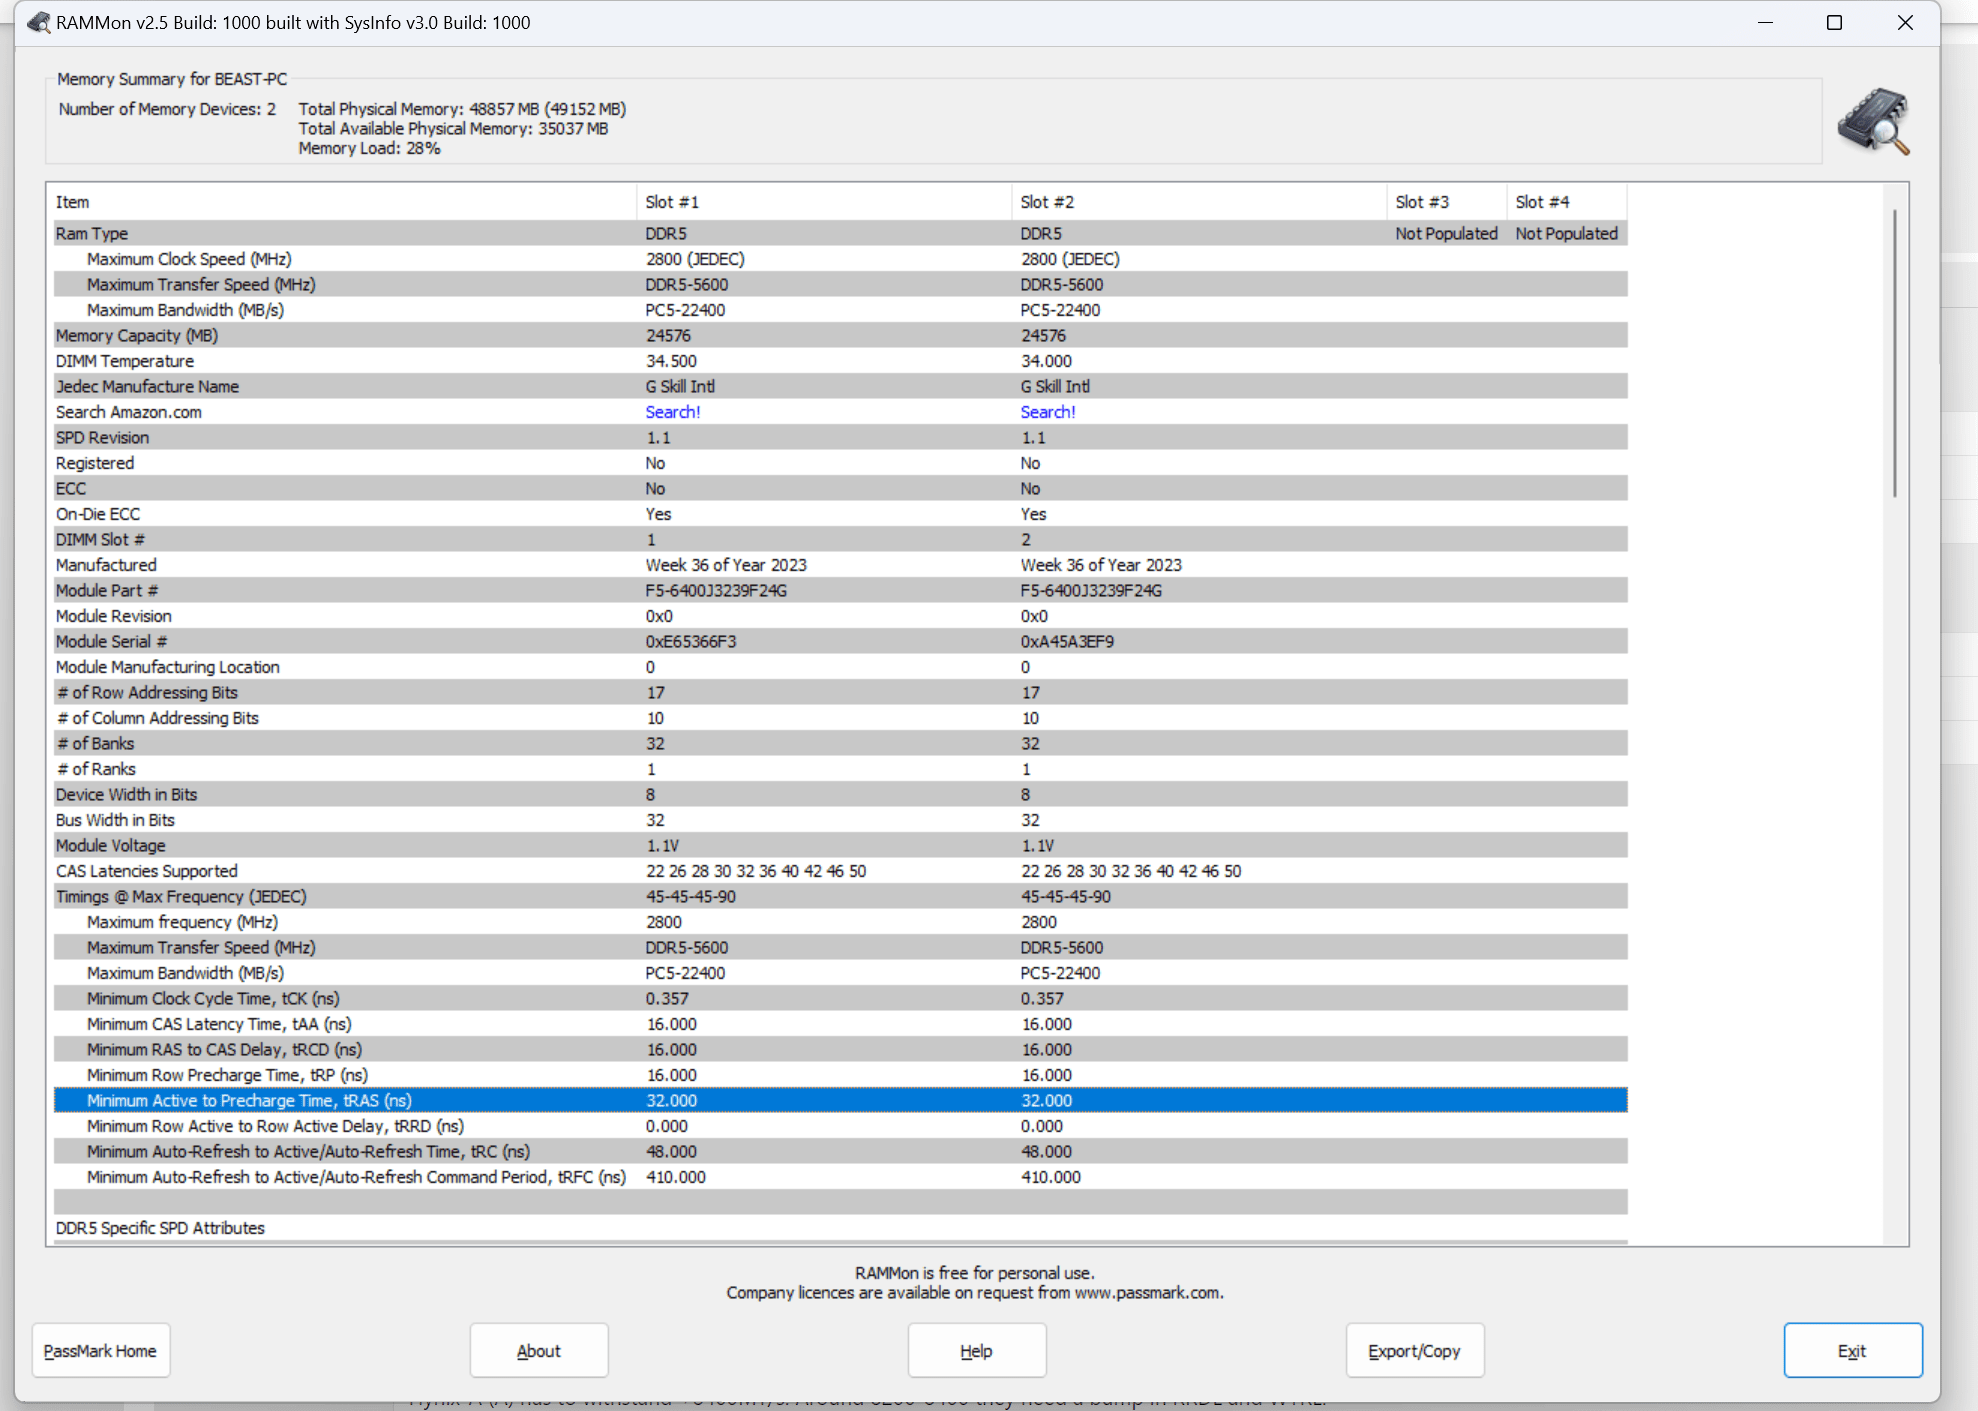The width and height of the screenshot is (1978, 1411).
Task: Select the On-Die ECC row
Action: click(x=840, y=514)
